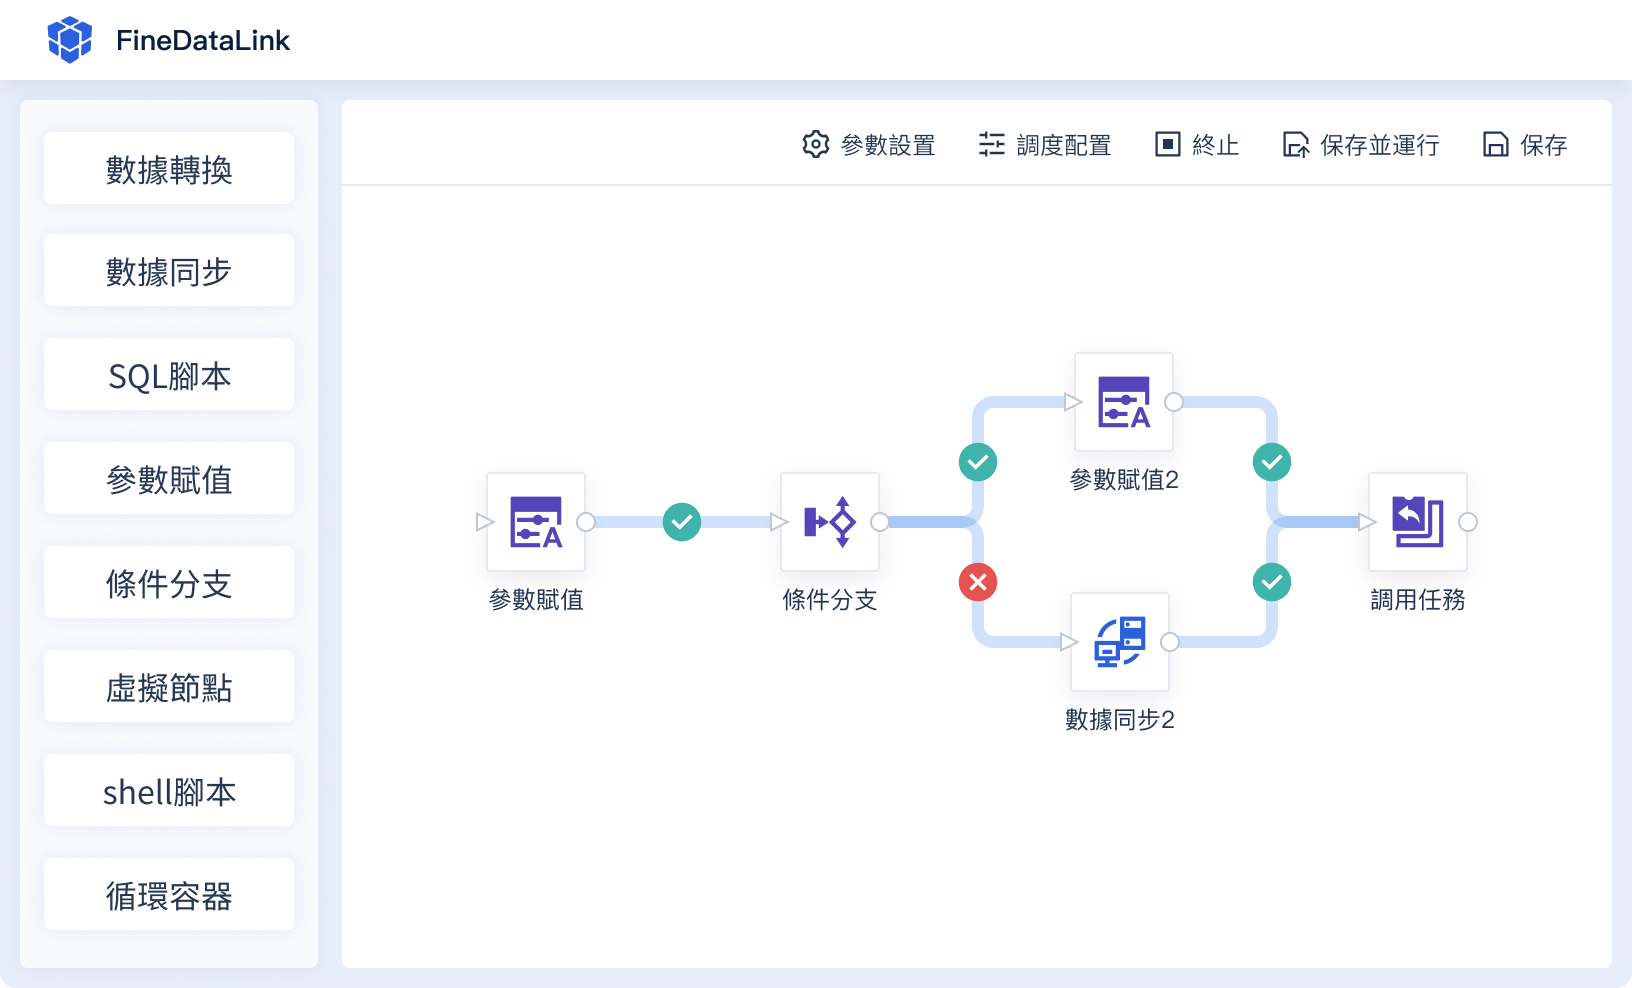
Task: Click the 參數賦值 node icon on canvas
Action: click(536, 522)
